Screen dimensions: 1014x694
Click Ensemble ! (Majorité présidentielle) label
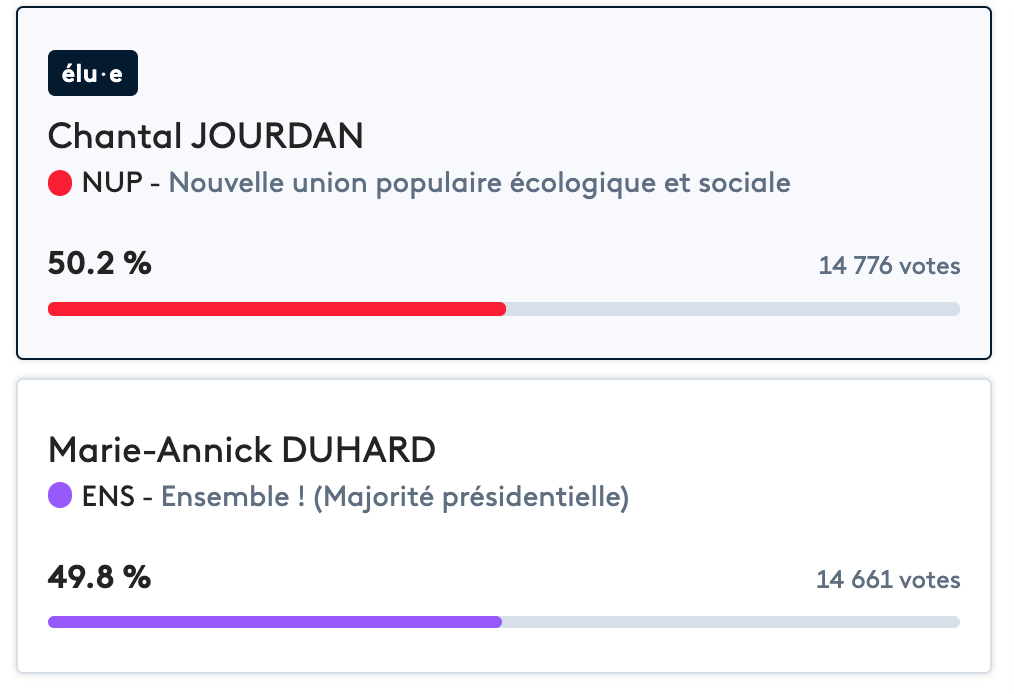(395, 496)
